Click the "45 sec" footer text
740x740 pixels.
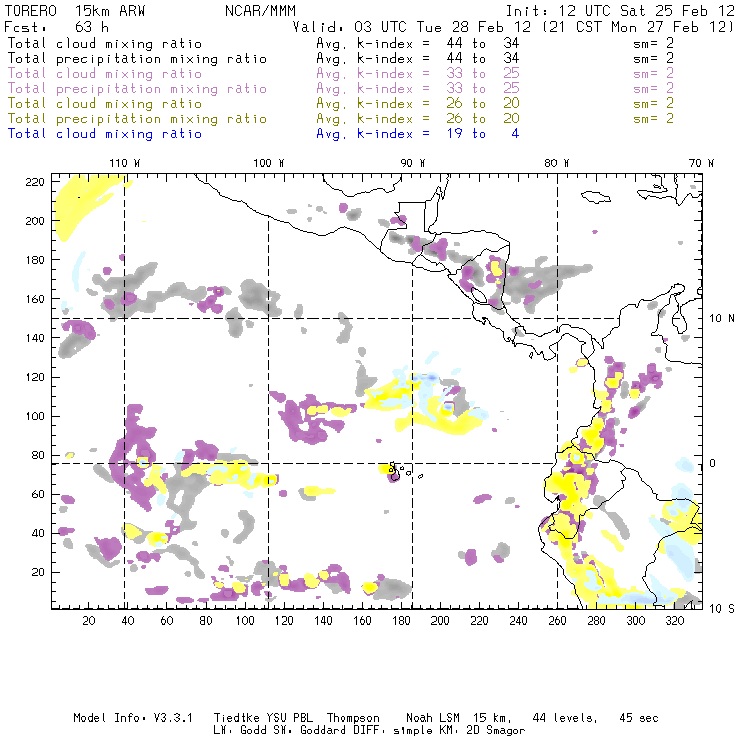(639, 718)
